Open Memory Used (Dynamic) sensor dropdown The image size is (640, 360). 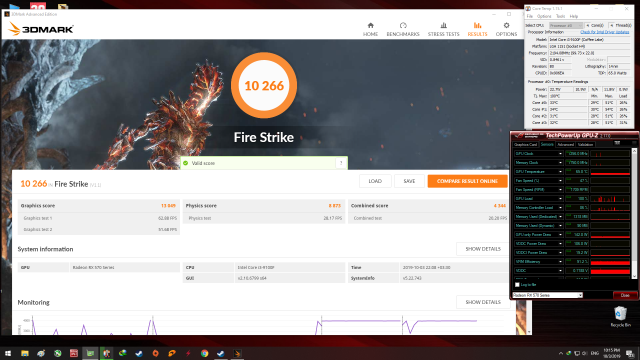(x=560, y=226)
